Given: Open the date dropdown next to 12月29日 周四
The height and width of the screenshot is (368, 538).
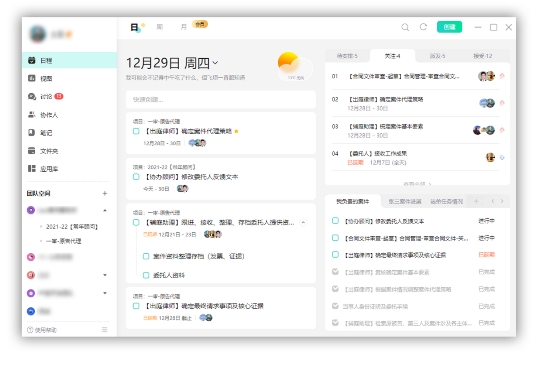Looking at the screenshot, I should [215, 63].
